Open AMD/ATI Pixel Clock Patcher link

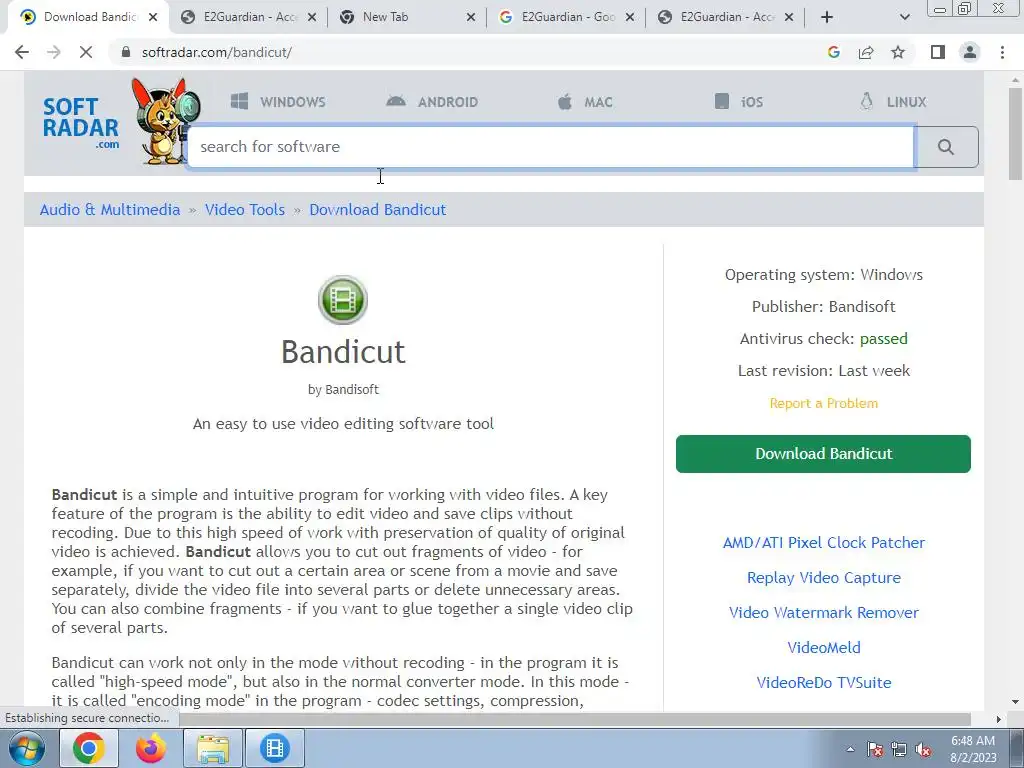click(824, 543)
